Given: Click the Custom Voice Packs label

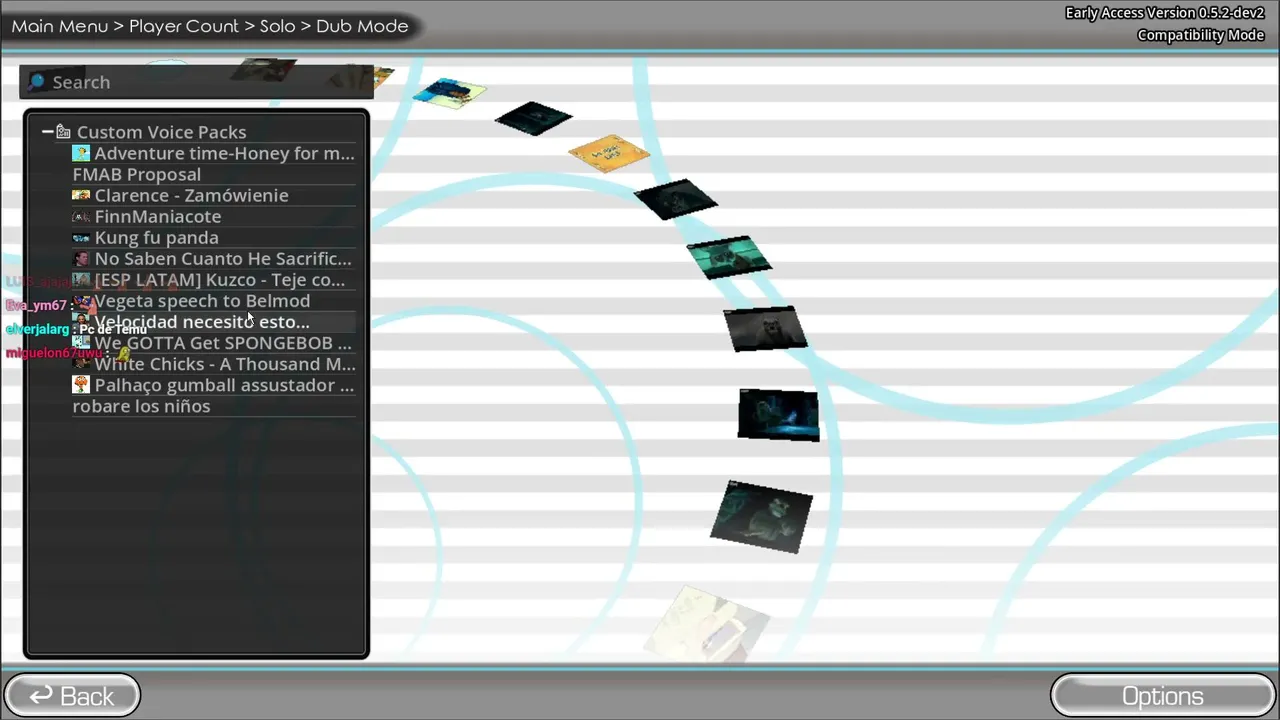Looking at the screenshot, I should pos(161,132).
